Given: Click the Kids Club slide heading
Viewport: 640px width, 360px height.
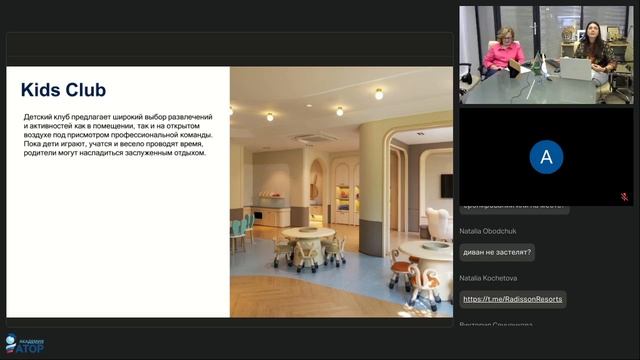Looking at the screenshot, I should (63, 90).
